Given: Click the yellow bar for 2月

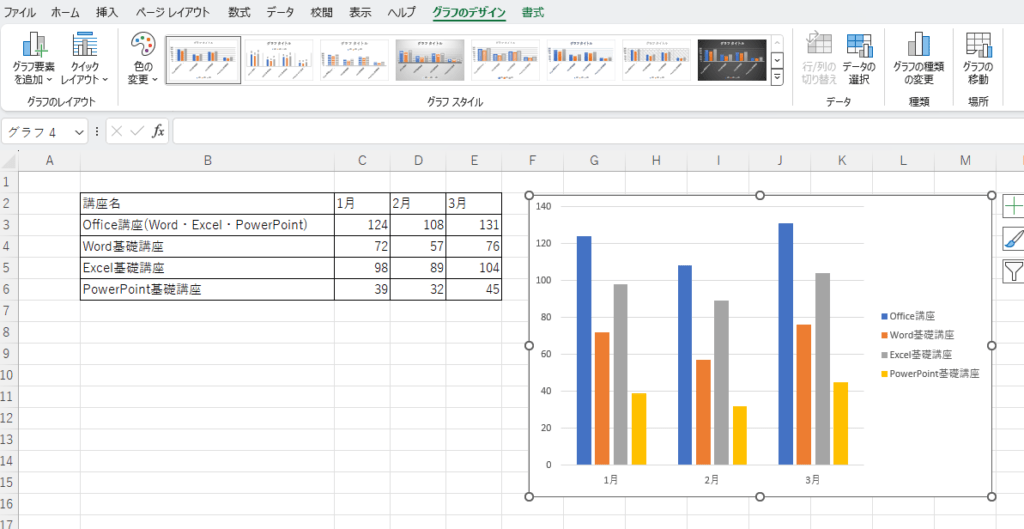Looking at the screenshot, I should 740,436.
